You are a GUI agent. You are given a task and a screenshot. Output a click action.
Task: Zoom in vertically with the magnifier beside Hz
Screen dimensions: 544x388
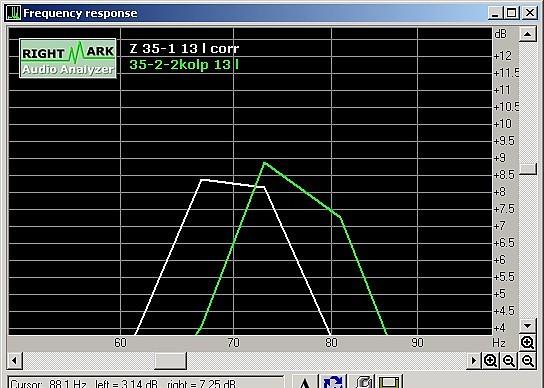(x=527, y=343)
